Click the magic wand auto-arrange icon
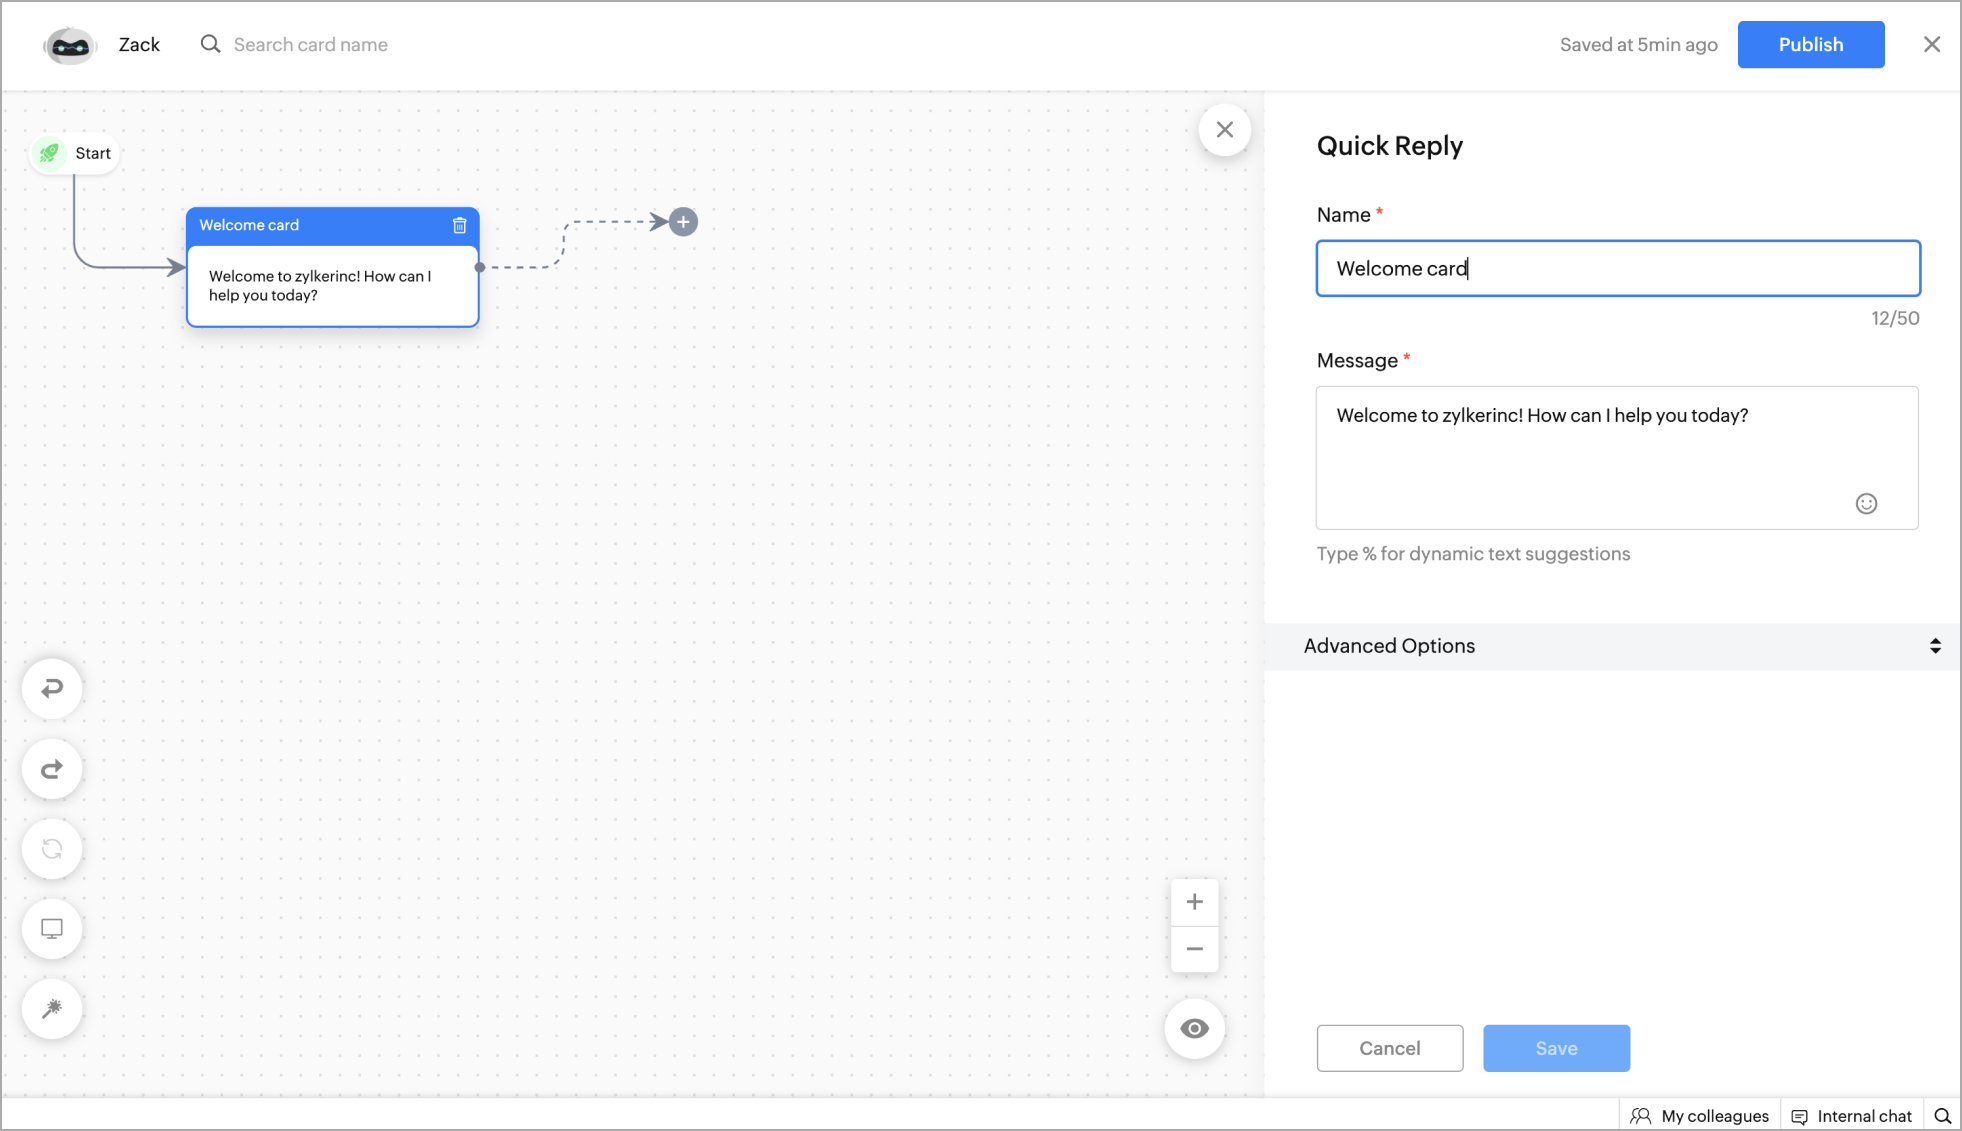The image size is (1962, 1131). pos(52,1009)
